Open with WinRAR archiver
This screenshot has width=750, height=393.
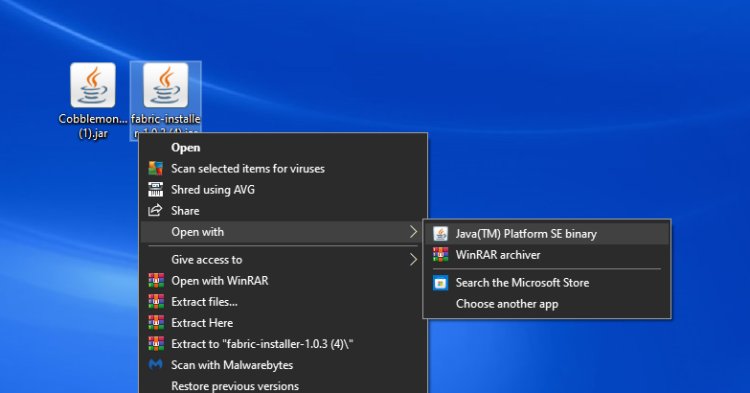click(x=547, y=255)
